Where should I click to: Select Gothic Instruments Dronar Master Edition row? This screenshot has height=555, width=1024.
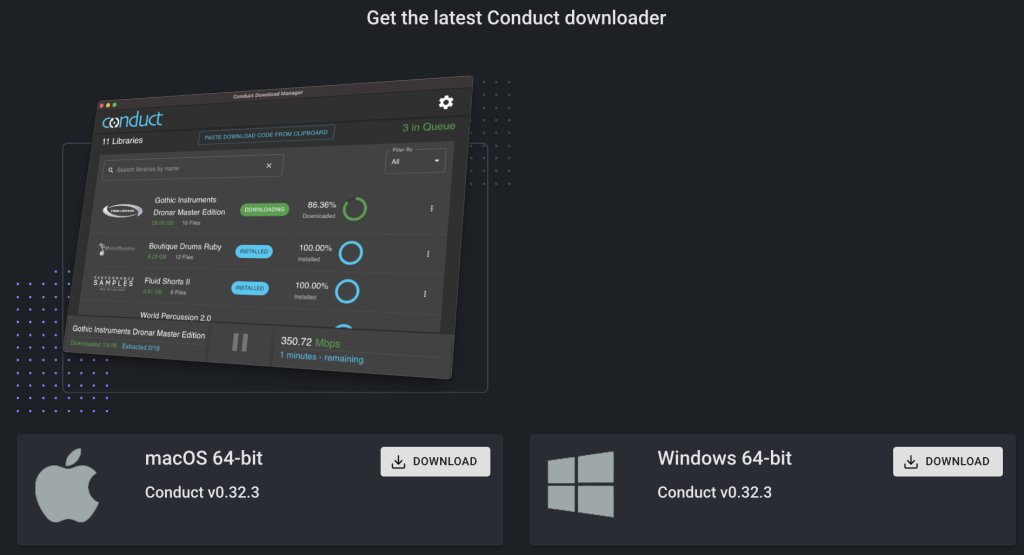coord(269,209)
